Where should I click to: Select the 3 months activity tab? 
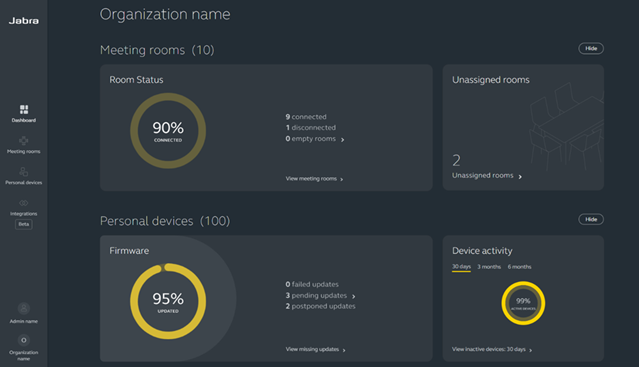click(x=489, y=267)
